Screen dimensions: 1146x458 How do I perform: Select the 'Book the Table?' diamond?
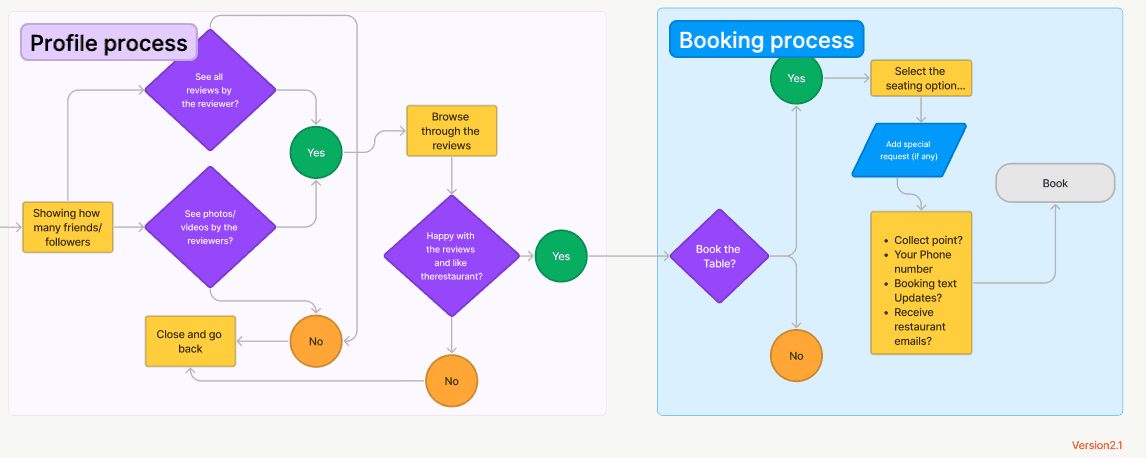pyautogui.click(x=720, y=256)
